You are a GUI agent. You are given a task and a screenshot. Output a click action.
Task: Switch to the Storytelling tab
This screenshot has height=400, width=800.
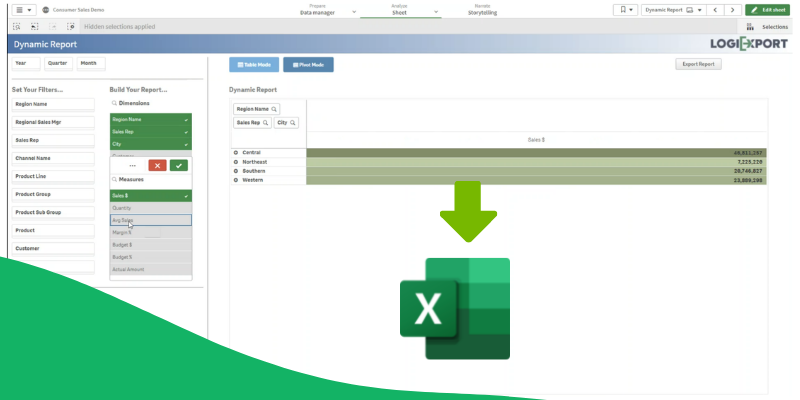482,10
